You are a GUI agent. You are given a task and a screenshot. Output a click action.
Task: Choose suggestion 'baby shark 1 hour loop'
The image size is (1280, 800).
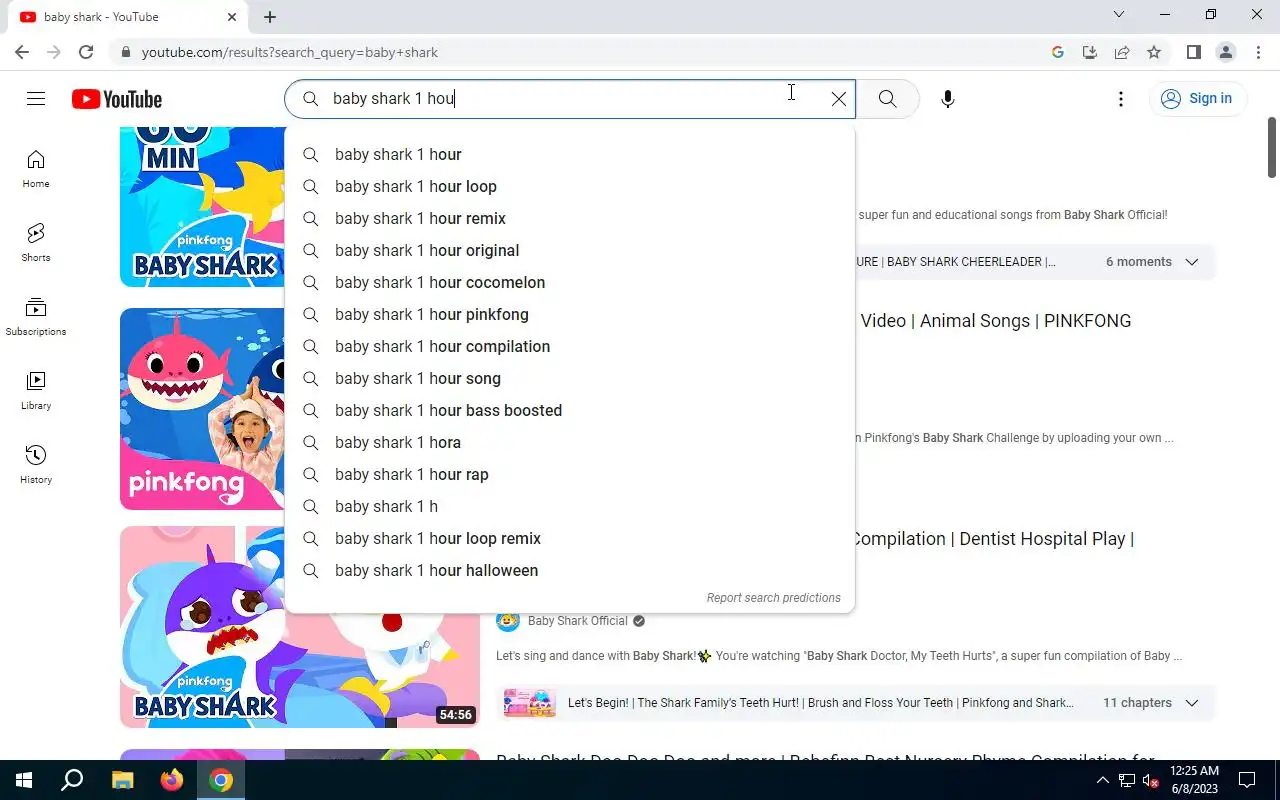(x=570, y=186)
